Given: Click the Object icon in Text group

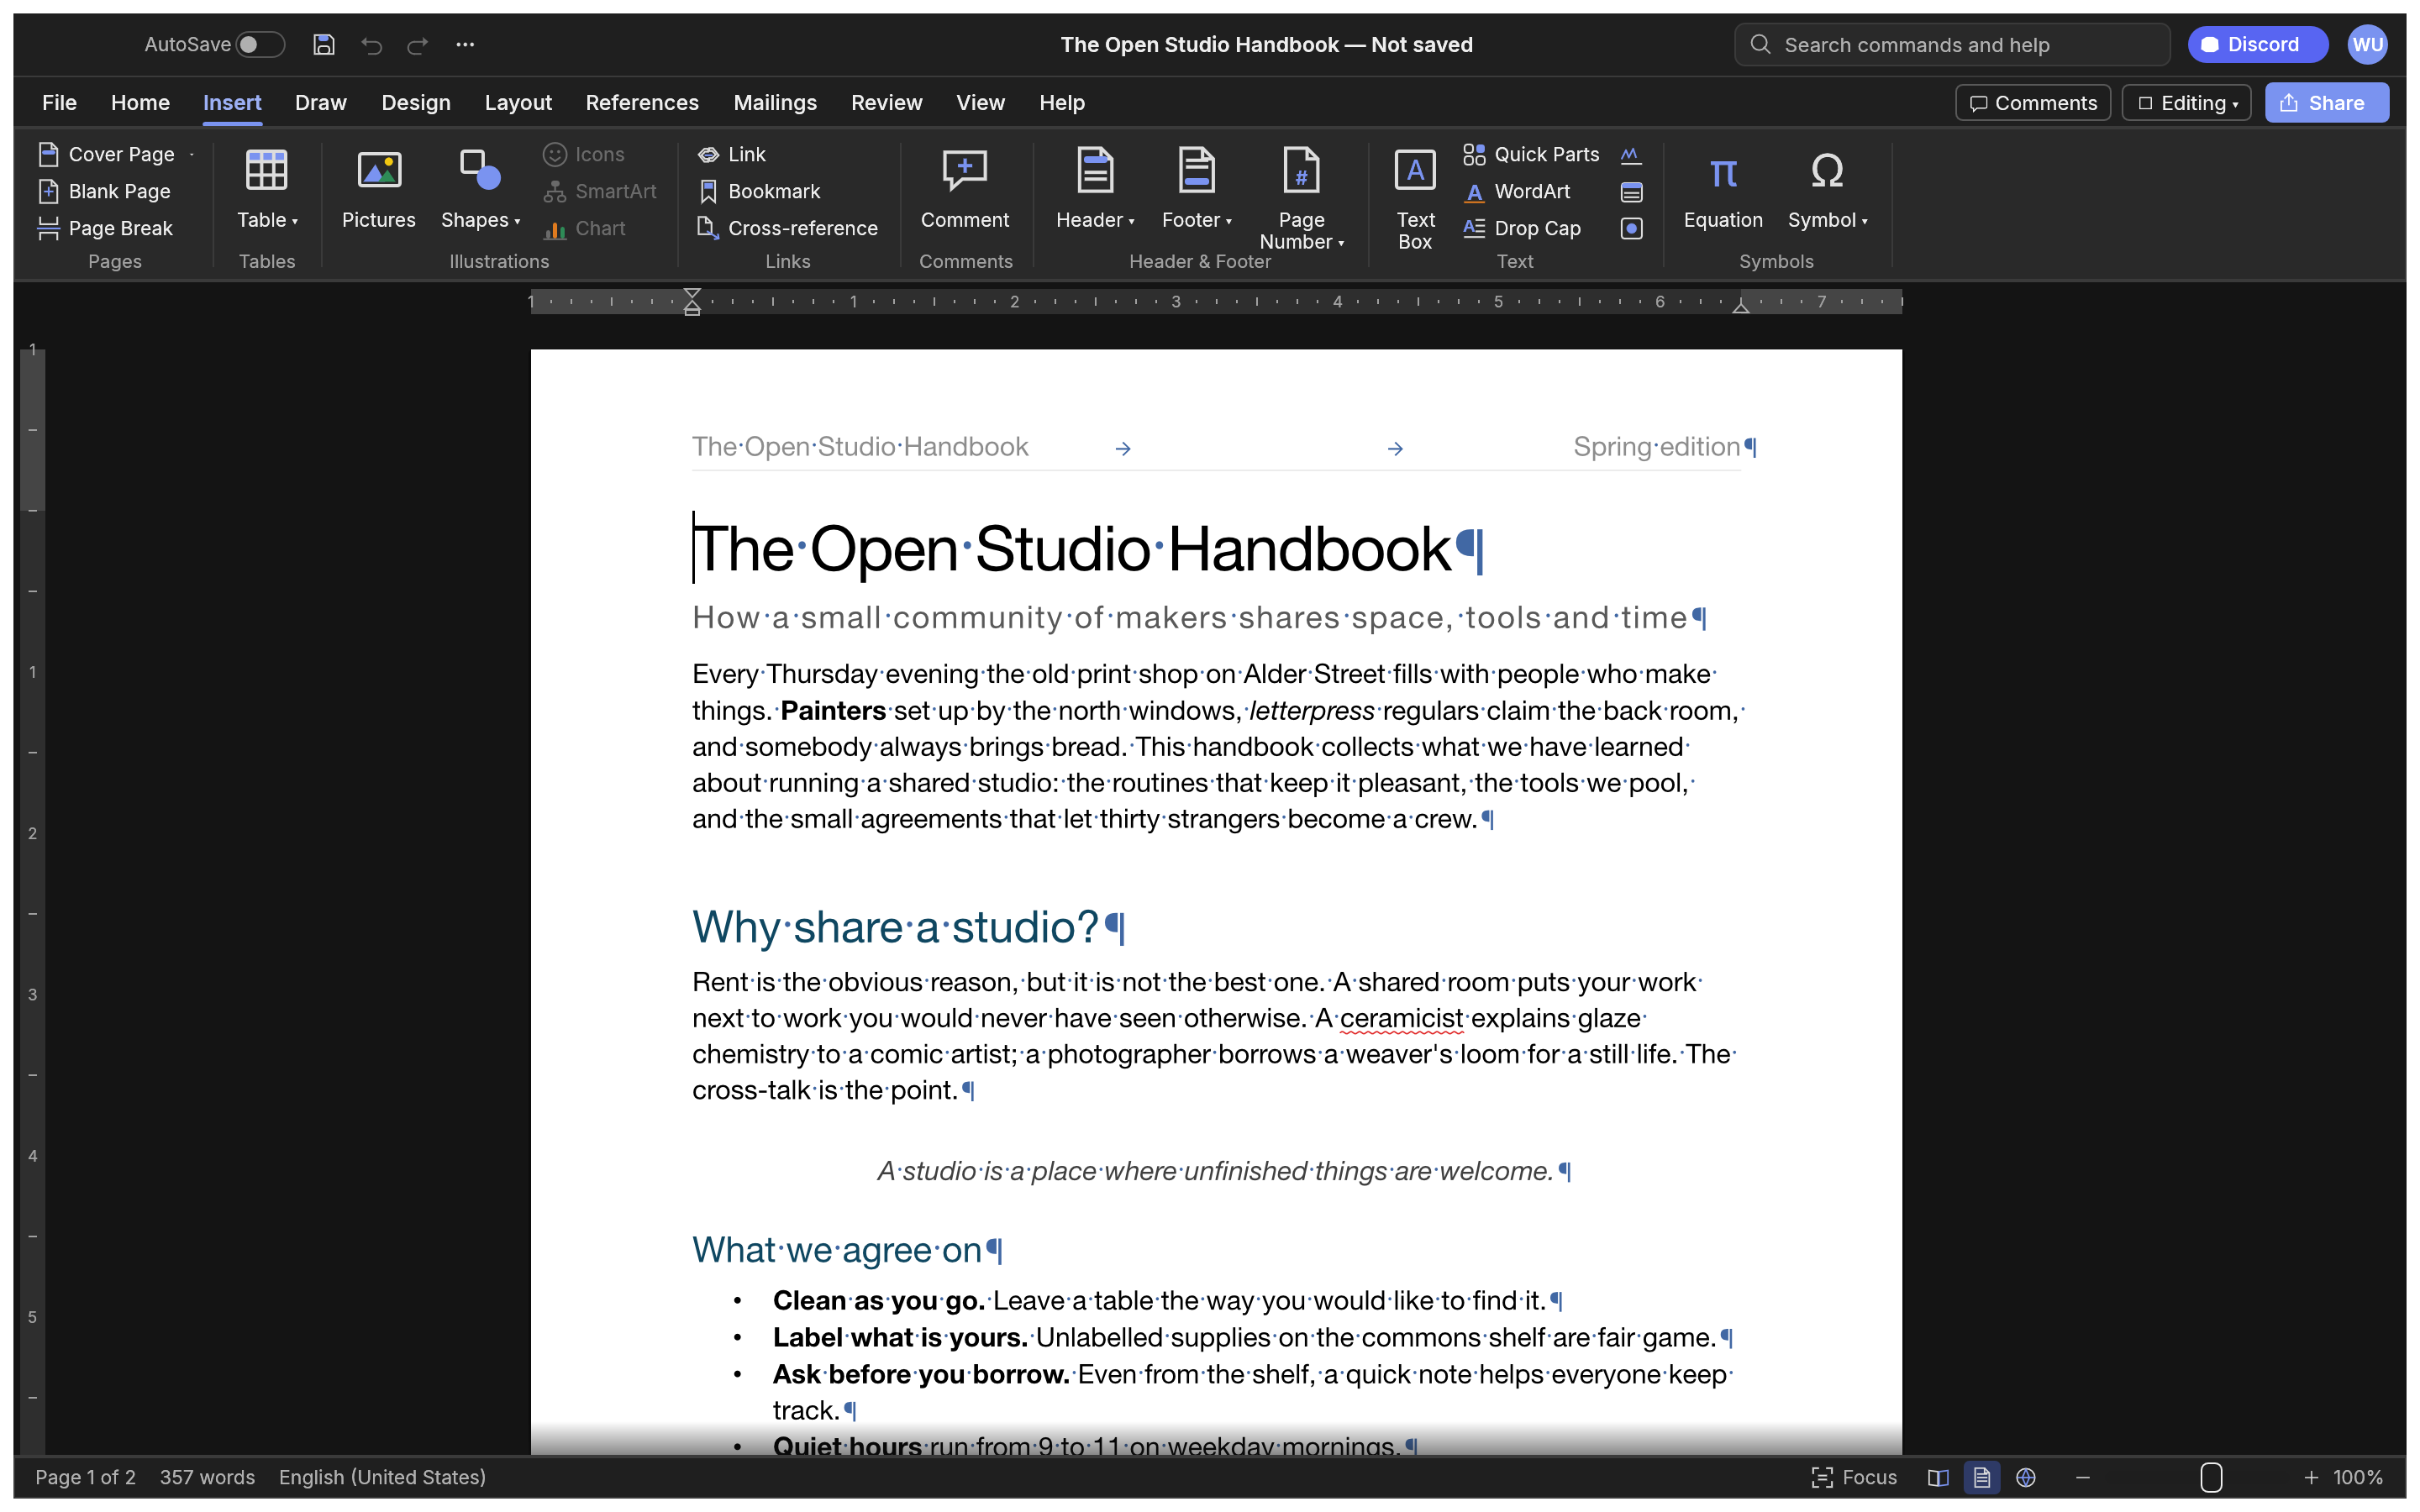Looking at the screenshot, I should pos(1631,228).
